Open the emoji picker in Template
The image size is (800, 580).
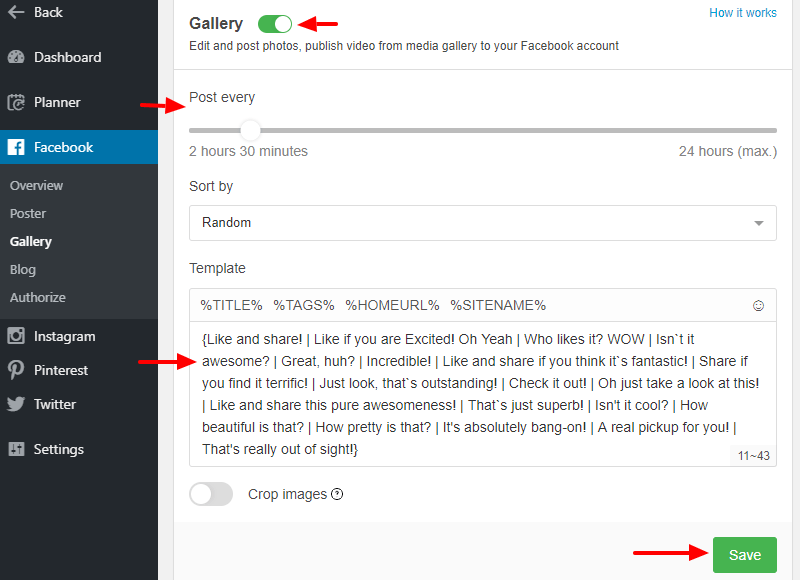758,305
